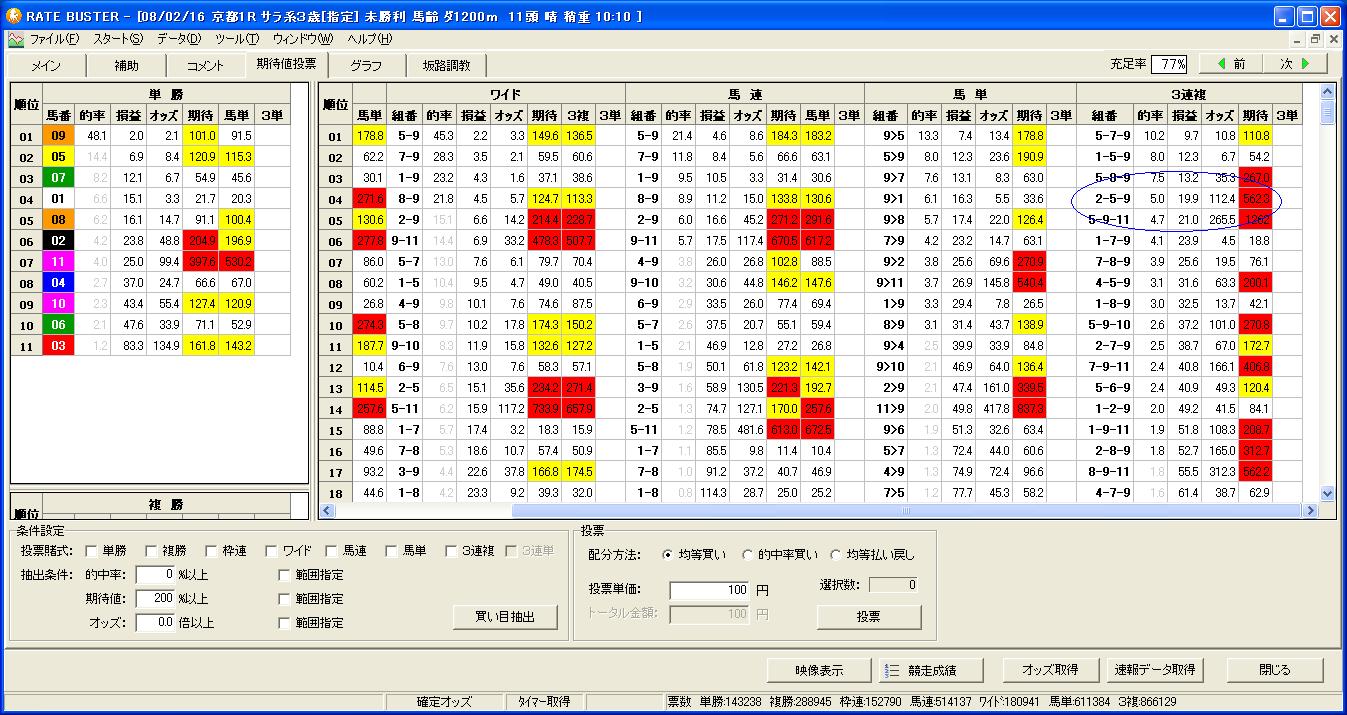
Task: Click the orange horse number 09 cell in 単勝
Action: 58,135
